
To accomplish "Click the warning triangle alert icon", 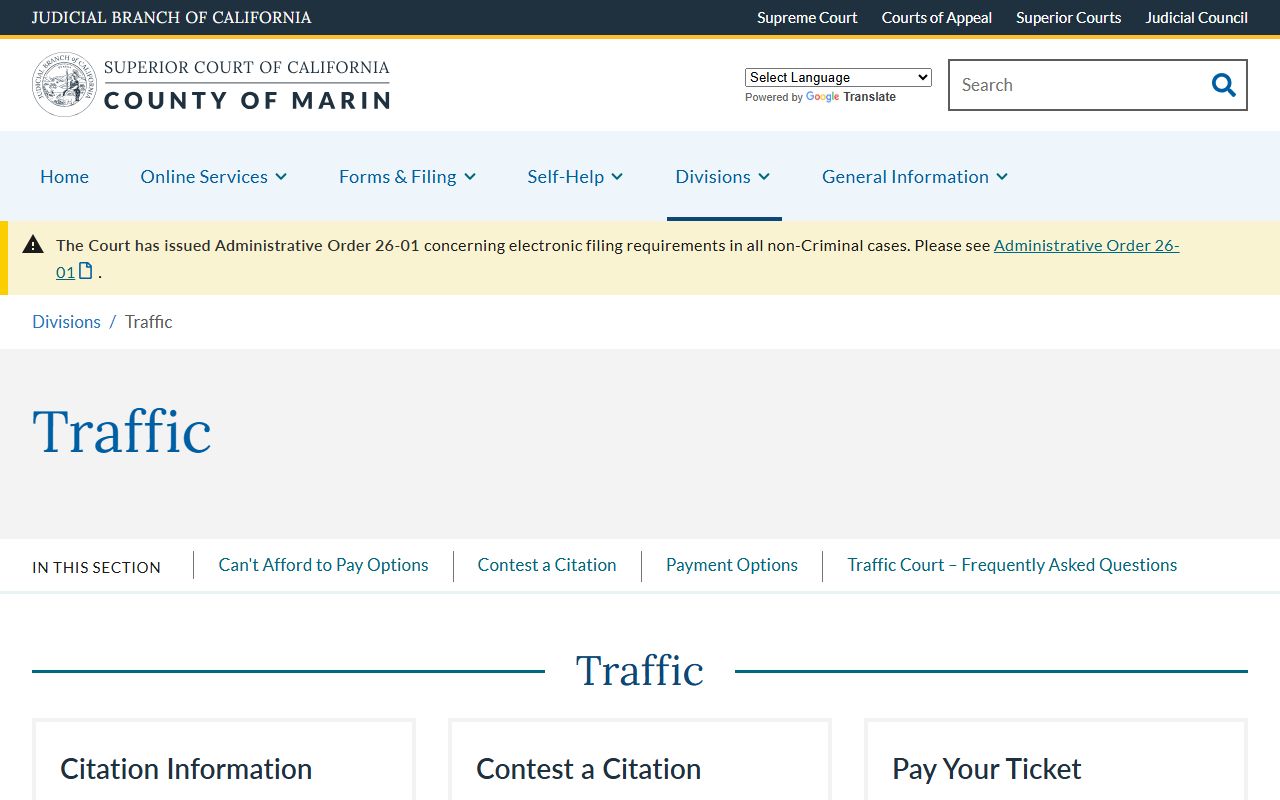I will [33, 244].
